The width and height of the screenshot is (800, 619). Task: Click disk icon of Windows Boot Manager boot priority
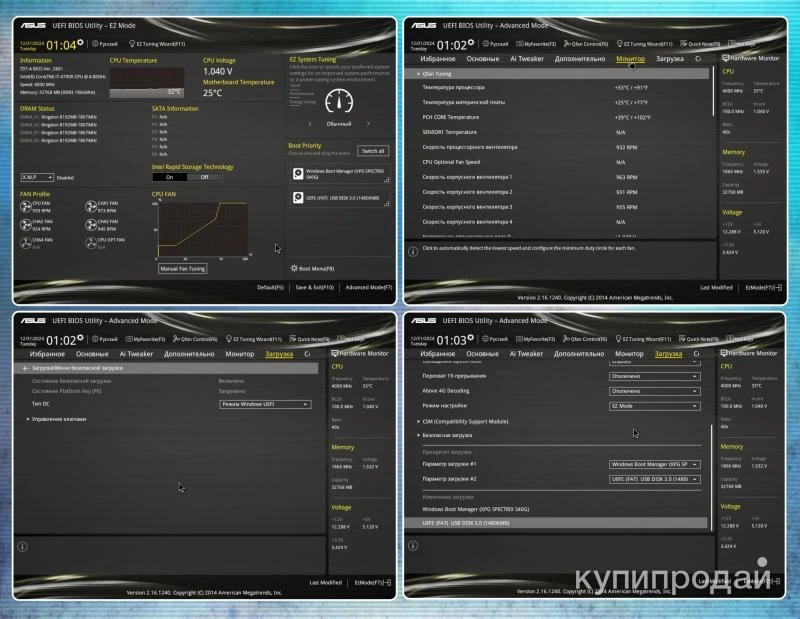click(298, 173)
